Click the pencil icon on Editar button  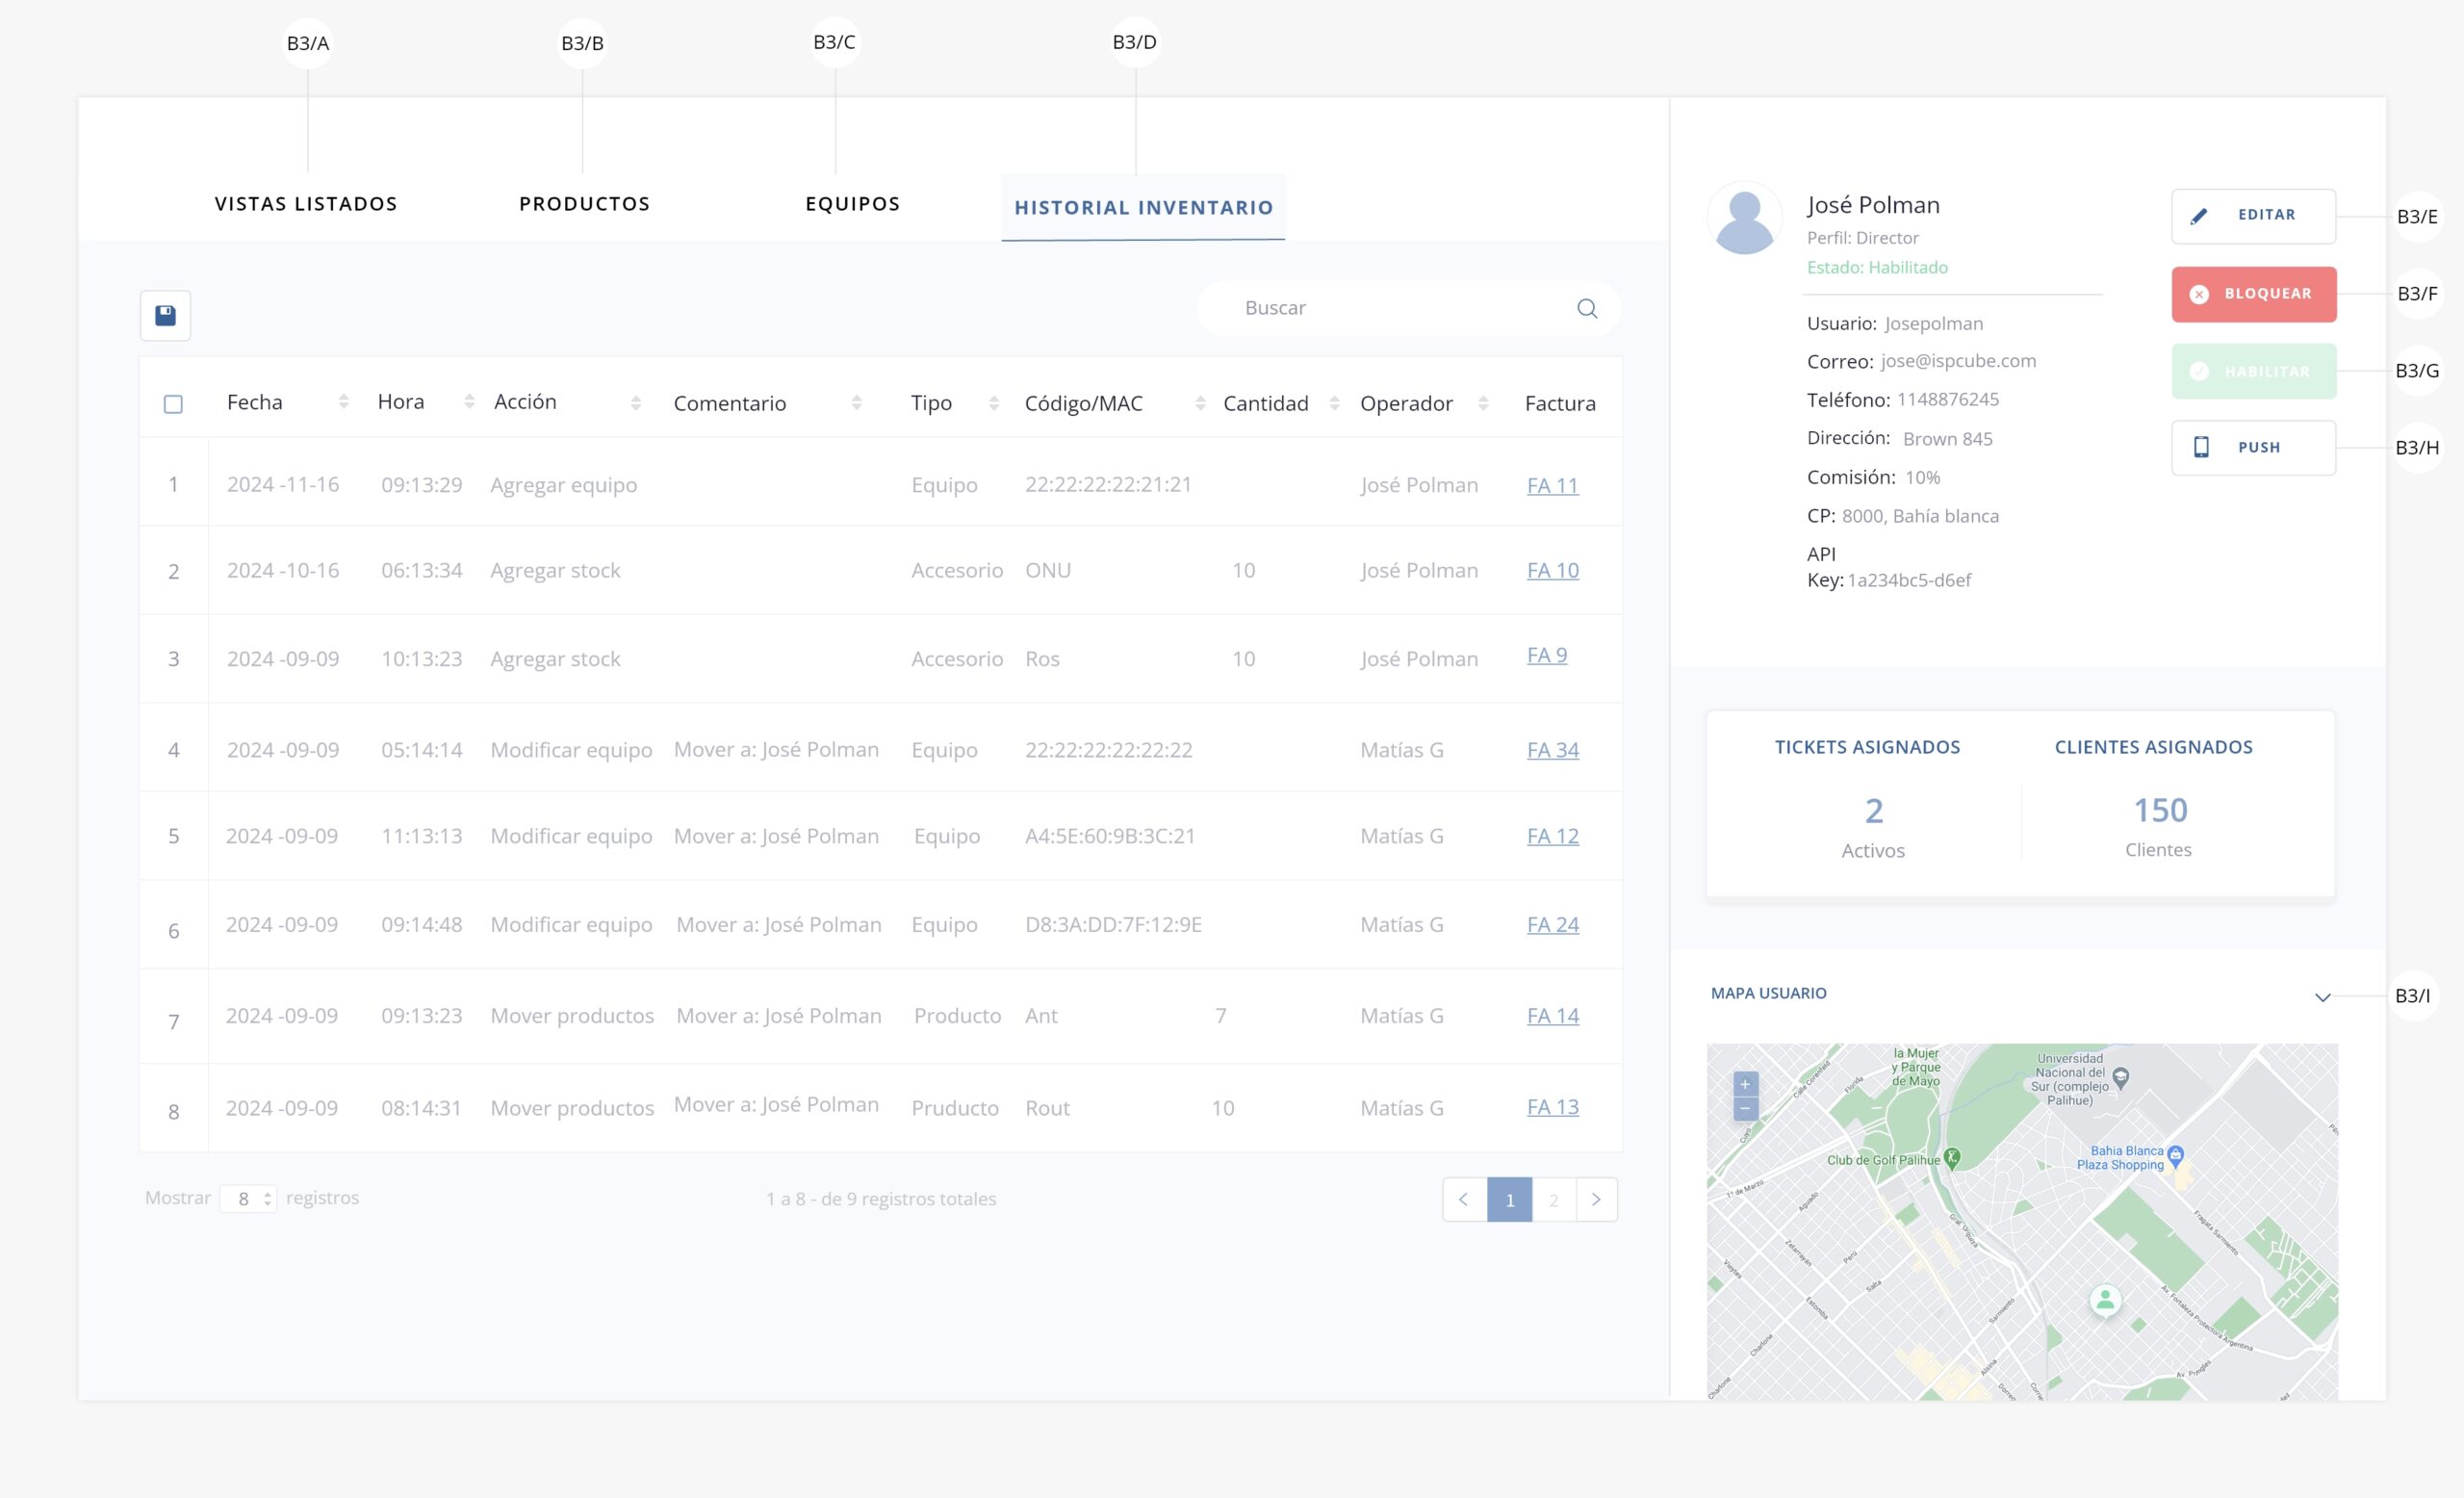click(x=2198, y=216)
